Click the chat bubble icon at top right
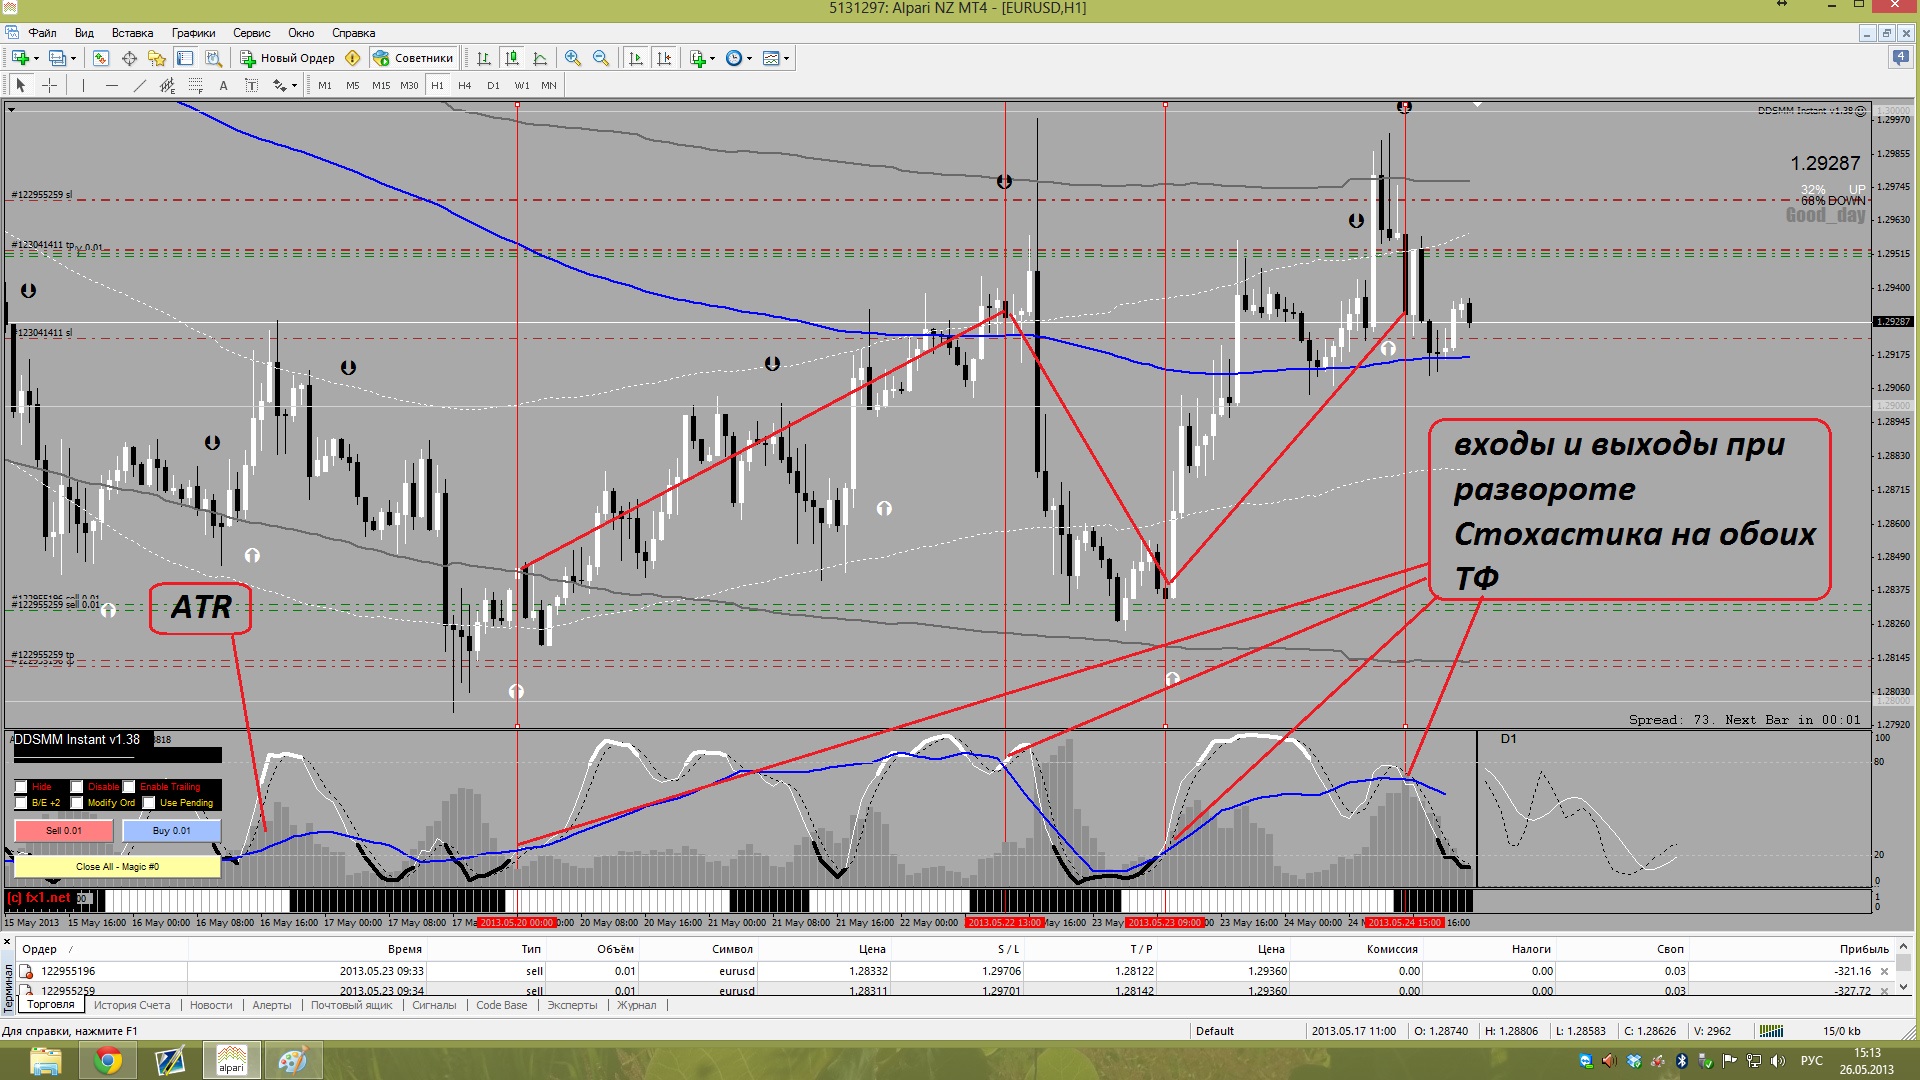 (1901, 58)
